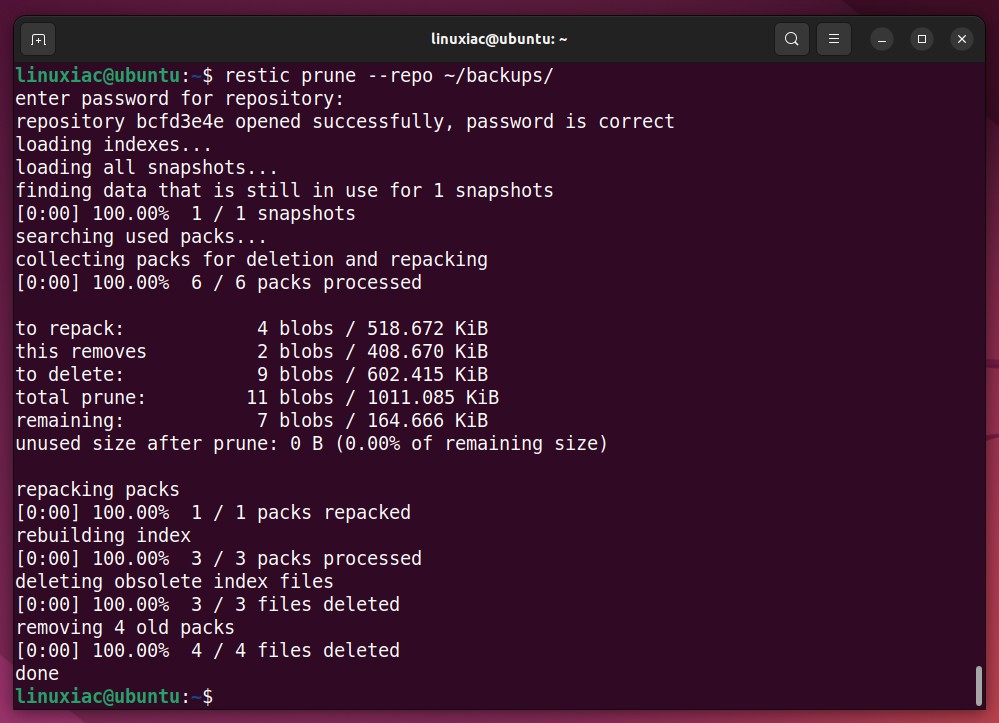Click the terminal scrollbar thumb
This screenshot has height=723, width=999.
979,685
